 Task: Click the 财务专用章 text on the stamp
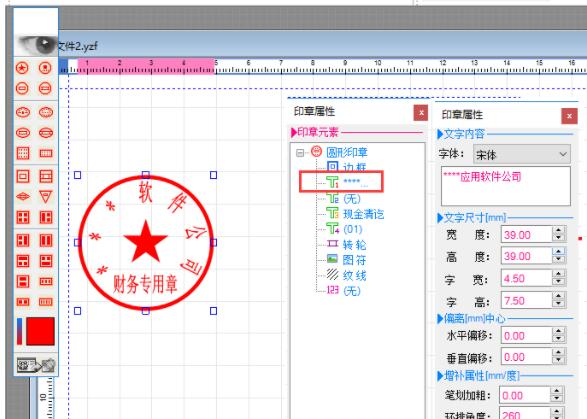[x=145, y=284]
